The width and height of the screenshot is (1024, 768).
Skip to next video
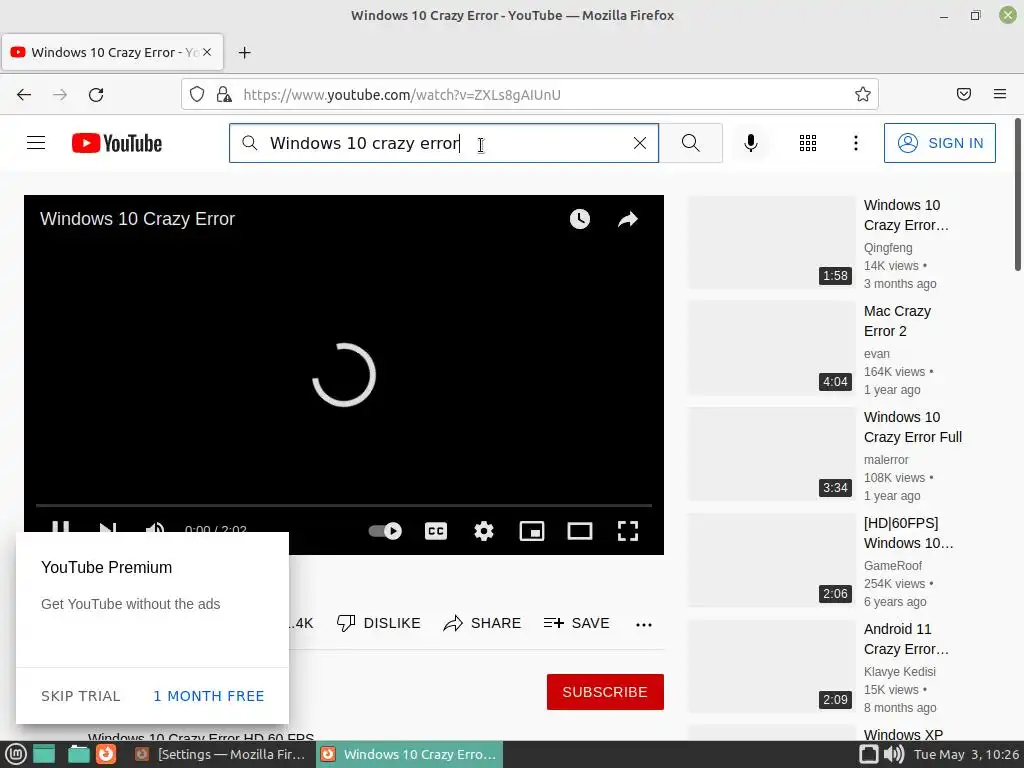[108, 528]
